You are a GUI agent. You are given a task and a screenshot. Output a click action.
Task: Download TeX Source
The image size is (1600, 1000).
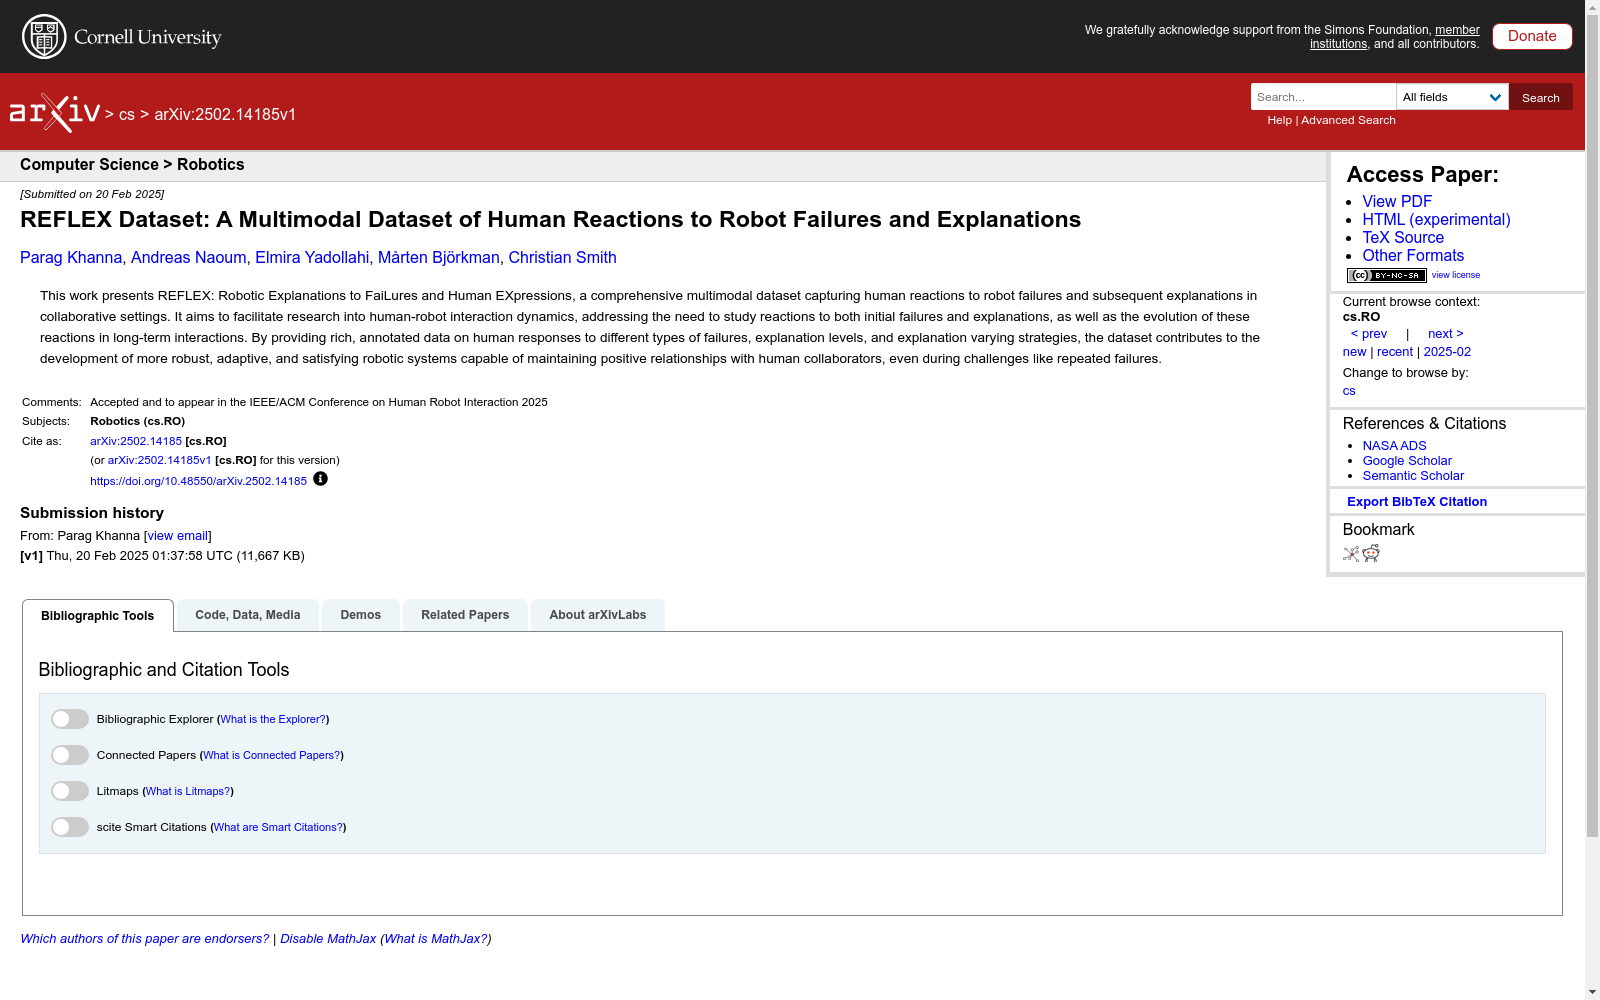click(1403, 238)
